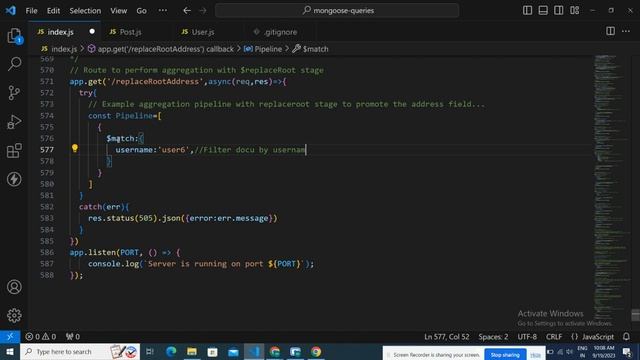Click the vertical scrollbar thumb of the editor
This screenshot has width=640, height=360.
pos(636,315)
